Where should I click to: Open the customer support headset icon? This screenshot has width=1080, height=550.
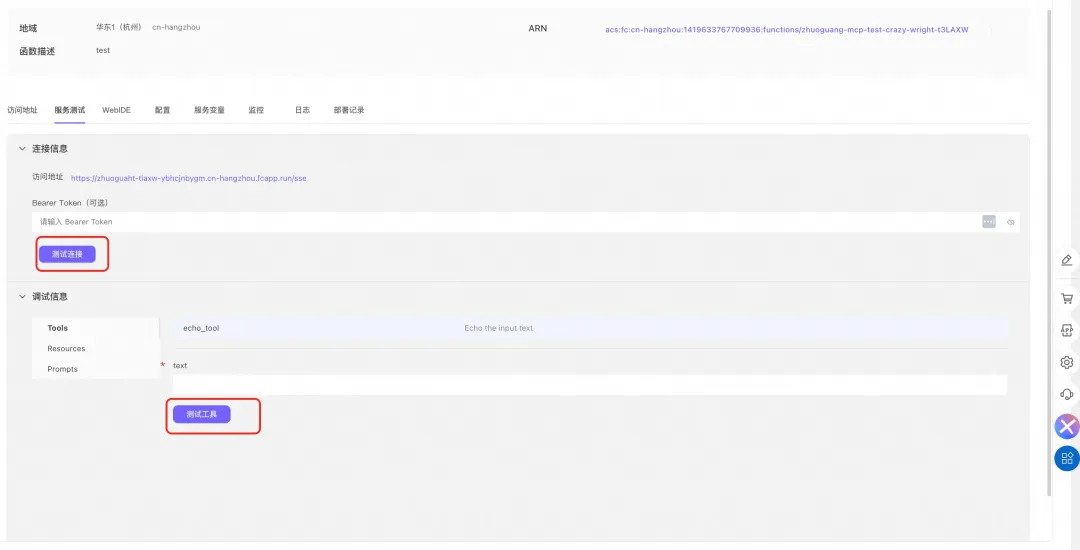coord(1067,394)
